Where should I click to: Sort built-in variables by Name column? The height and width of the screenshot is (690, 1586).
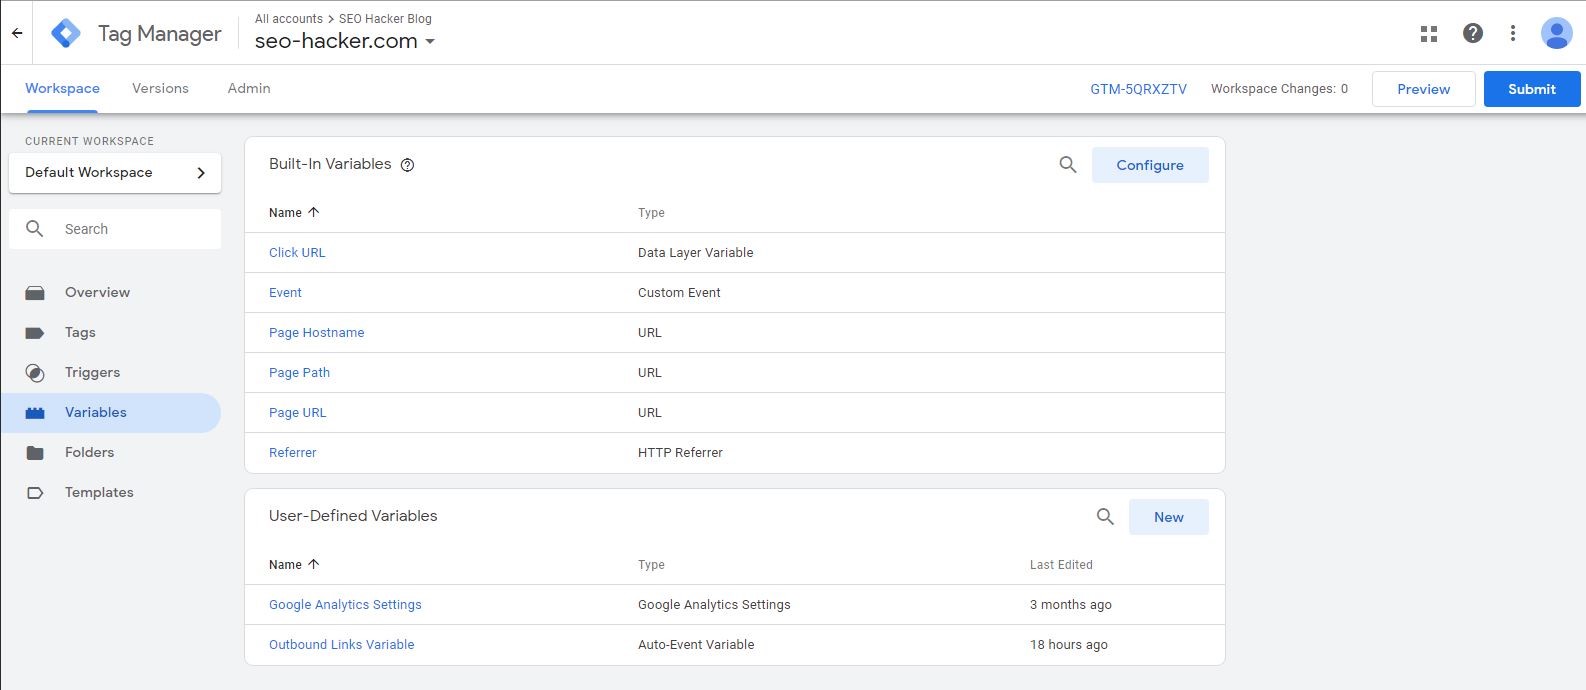point(293,212)
